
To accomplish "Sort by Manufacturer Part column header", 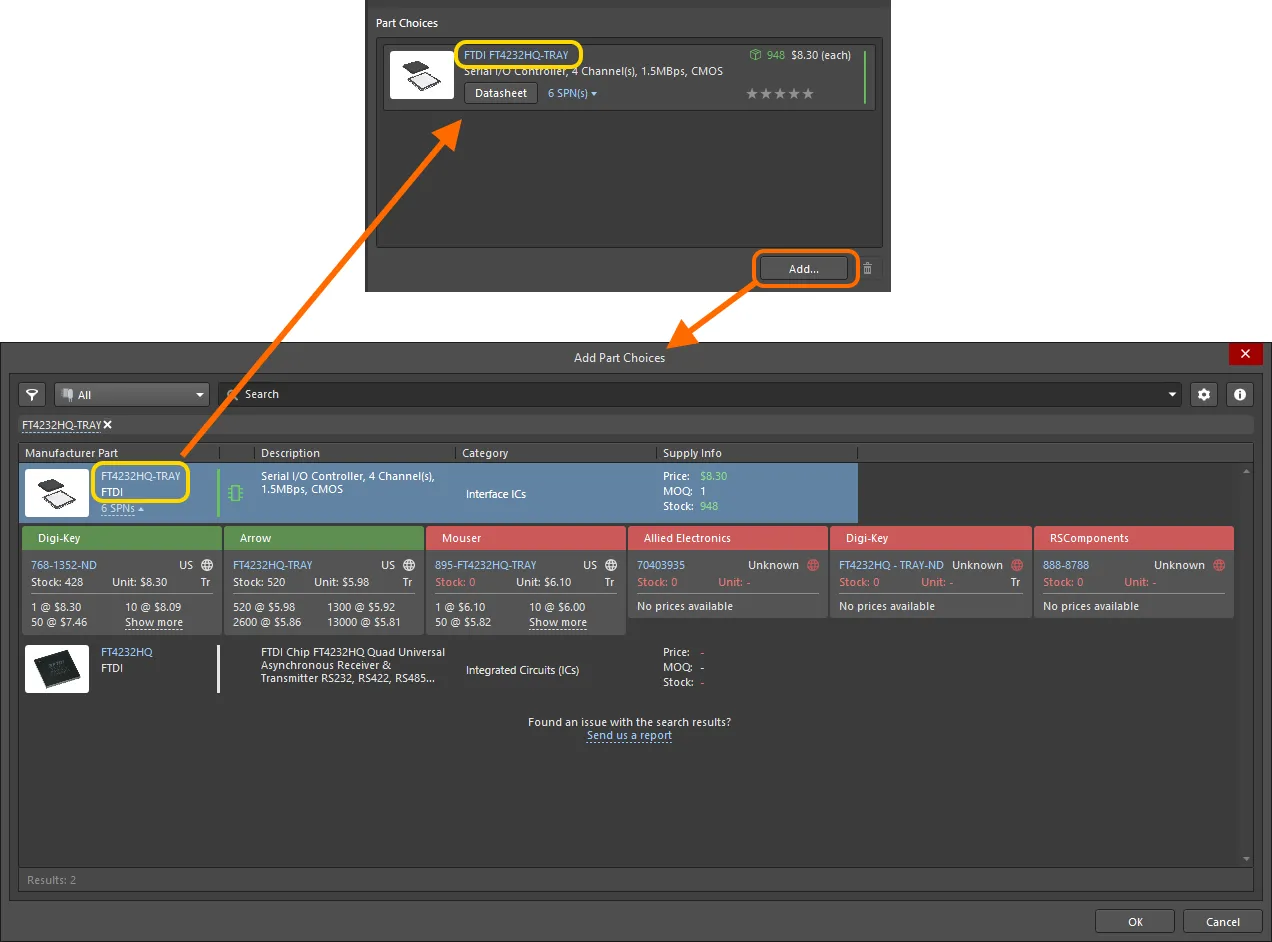I will coord(118,453).
